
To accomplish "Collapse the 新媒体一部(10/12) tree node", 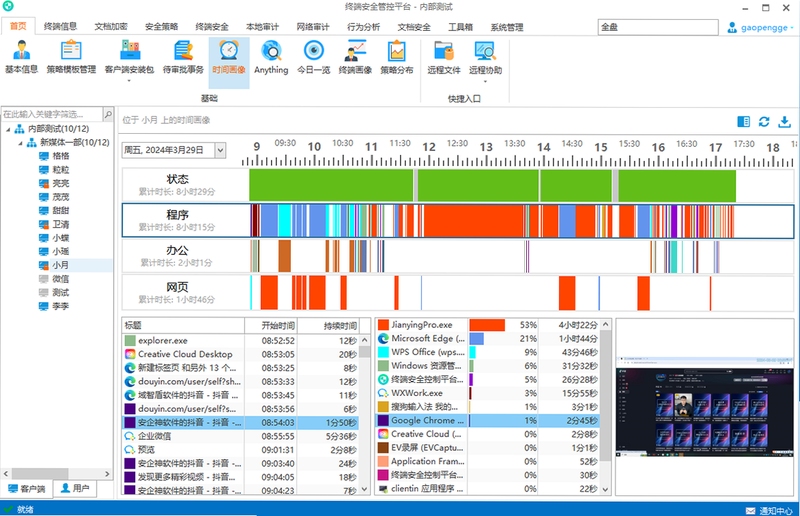I will point(20,143).
